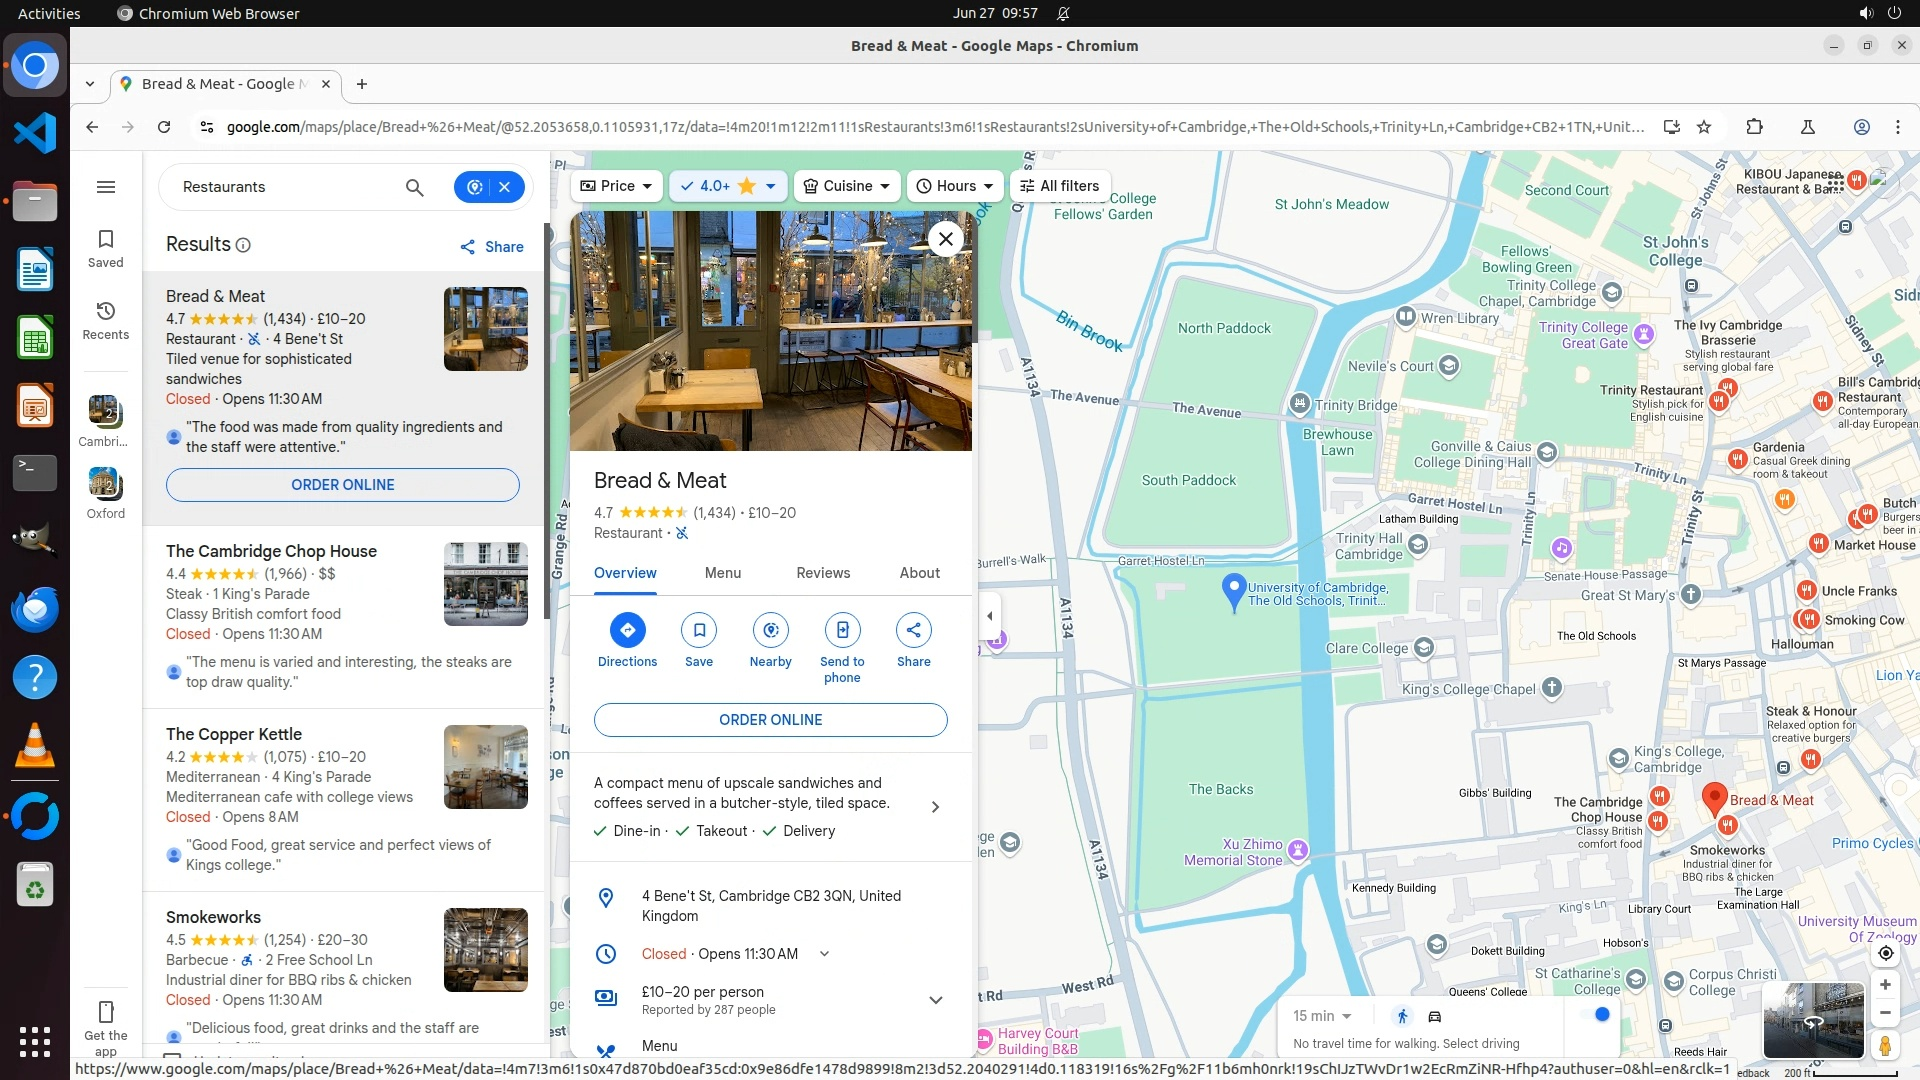
Task: Select the driving car travel mode icon
Action: (x=1434, y=1016)
